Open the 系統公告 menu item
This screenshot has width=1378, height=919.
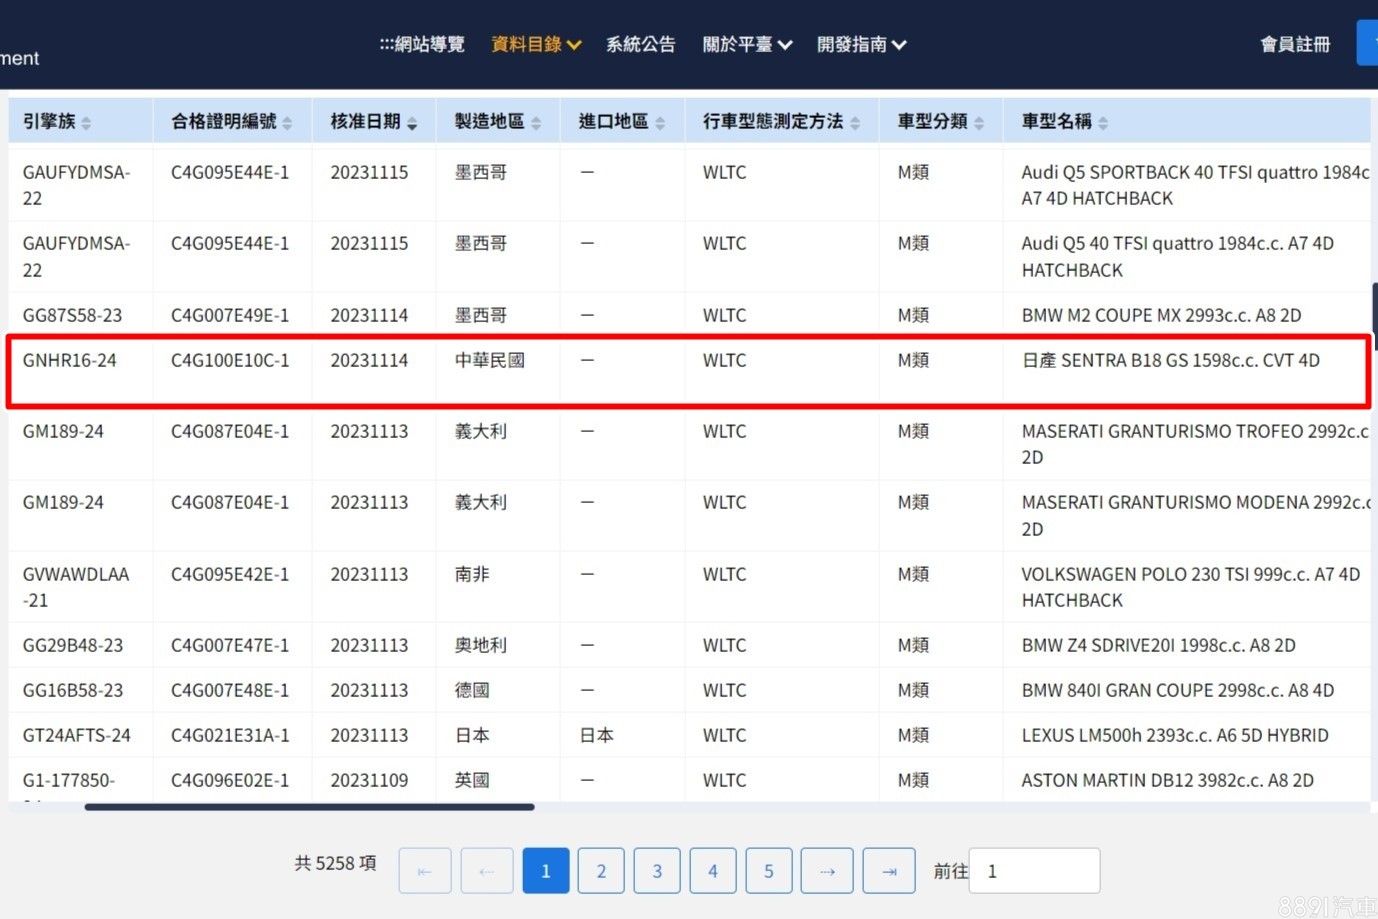click(640, 44)
